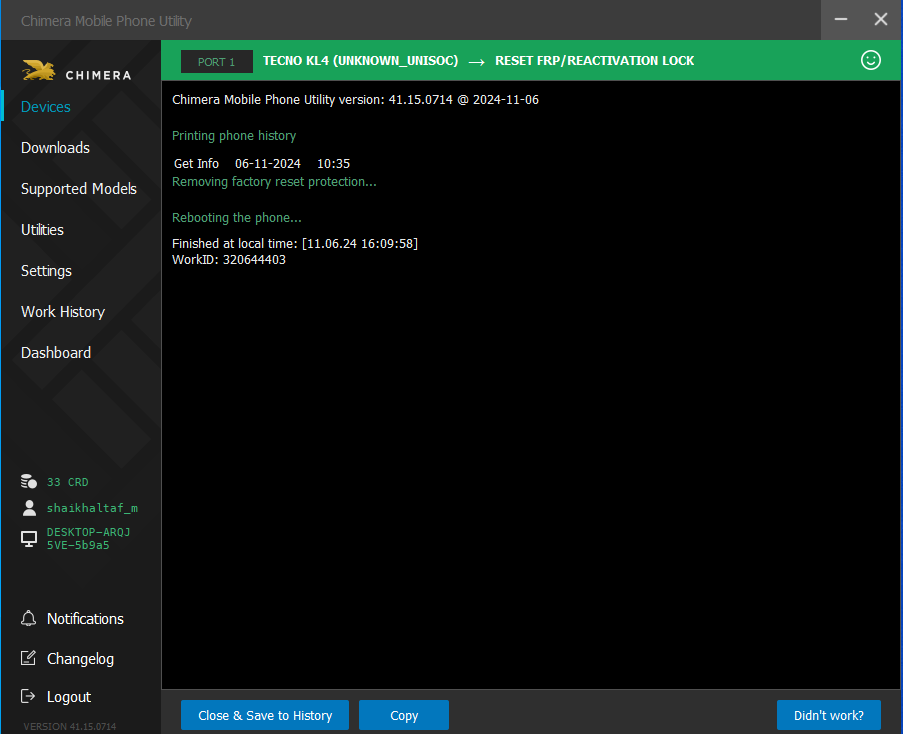The height and width of the screenshot is (734, 903).
Task: Click Removing factory reset protection... line
Action: coord(274,181)
